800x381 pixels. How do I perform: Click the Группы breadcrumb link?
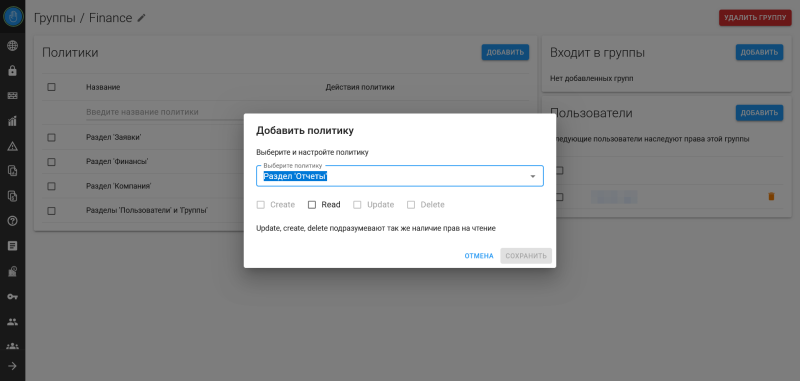click(x=54, y=18)
